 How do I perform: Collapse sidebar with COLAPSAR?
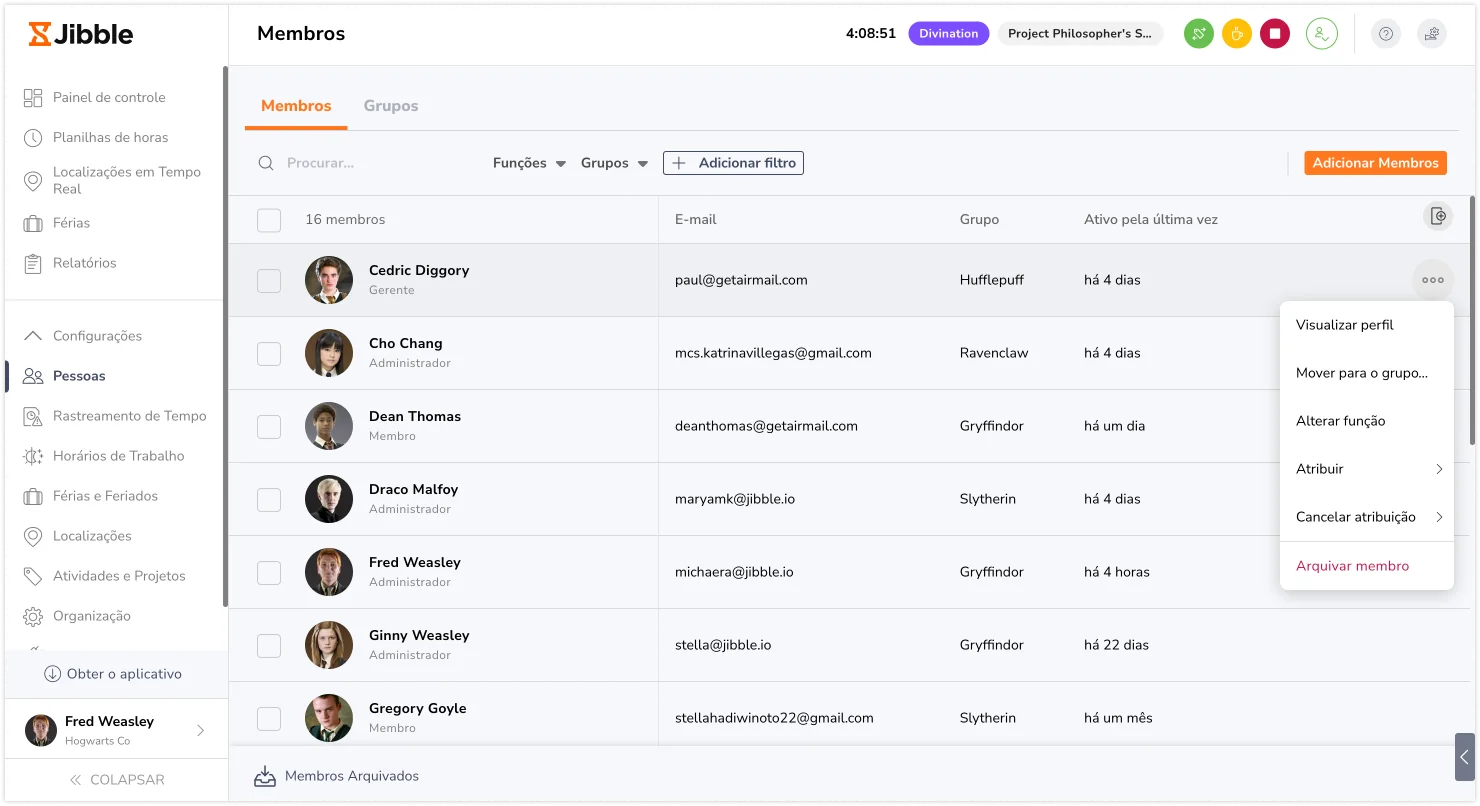(116, 780)
